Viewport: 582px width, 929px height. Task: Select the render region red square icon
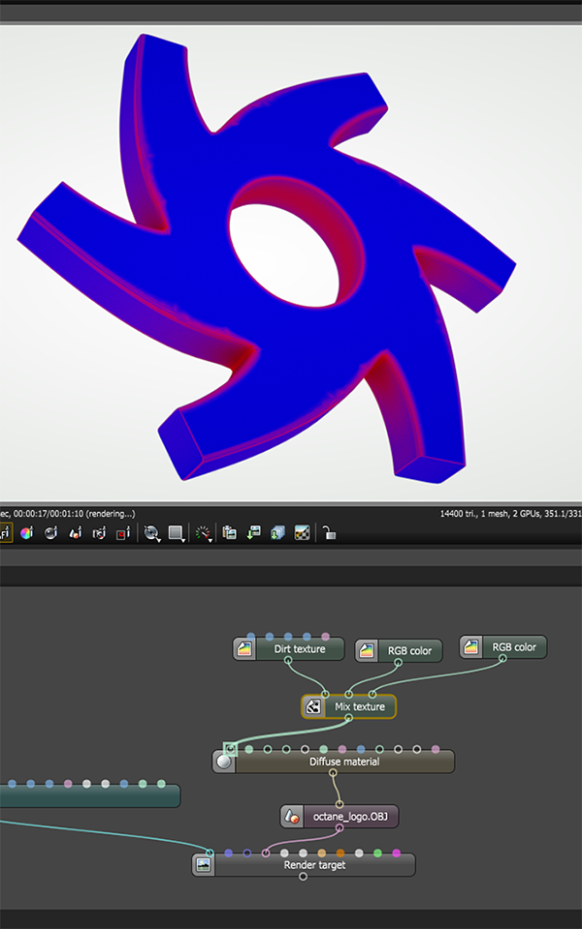pos(123,533)
